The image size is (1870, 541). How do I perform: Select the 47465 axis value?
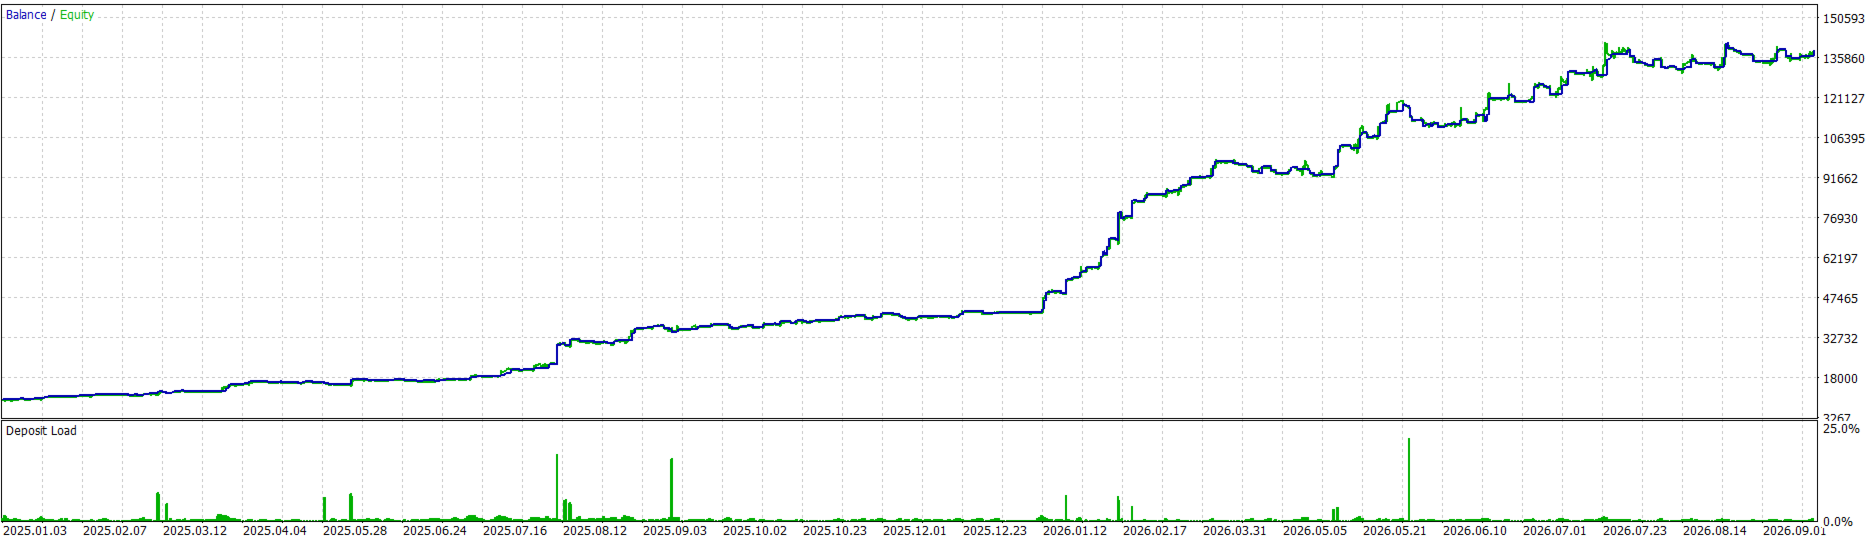[1840, 299]
